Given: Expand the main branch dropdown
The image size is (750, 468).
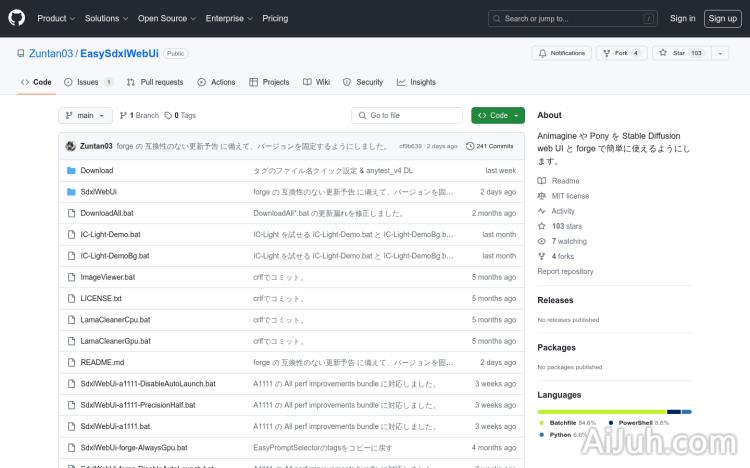Looking at the screenshot, I should coord(85,115).
